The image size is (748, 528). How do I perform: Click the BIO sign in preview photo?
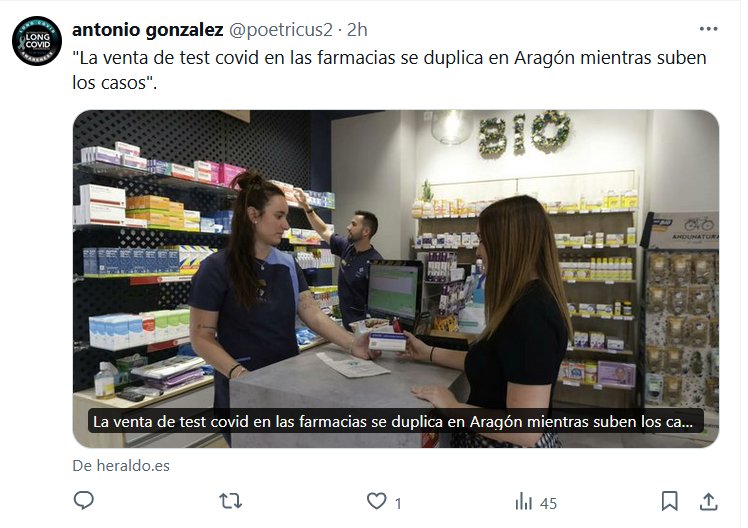tap(524, 133)
